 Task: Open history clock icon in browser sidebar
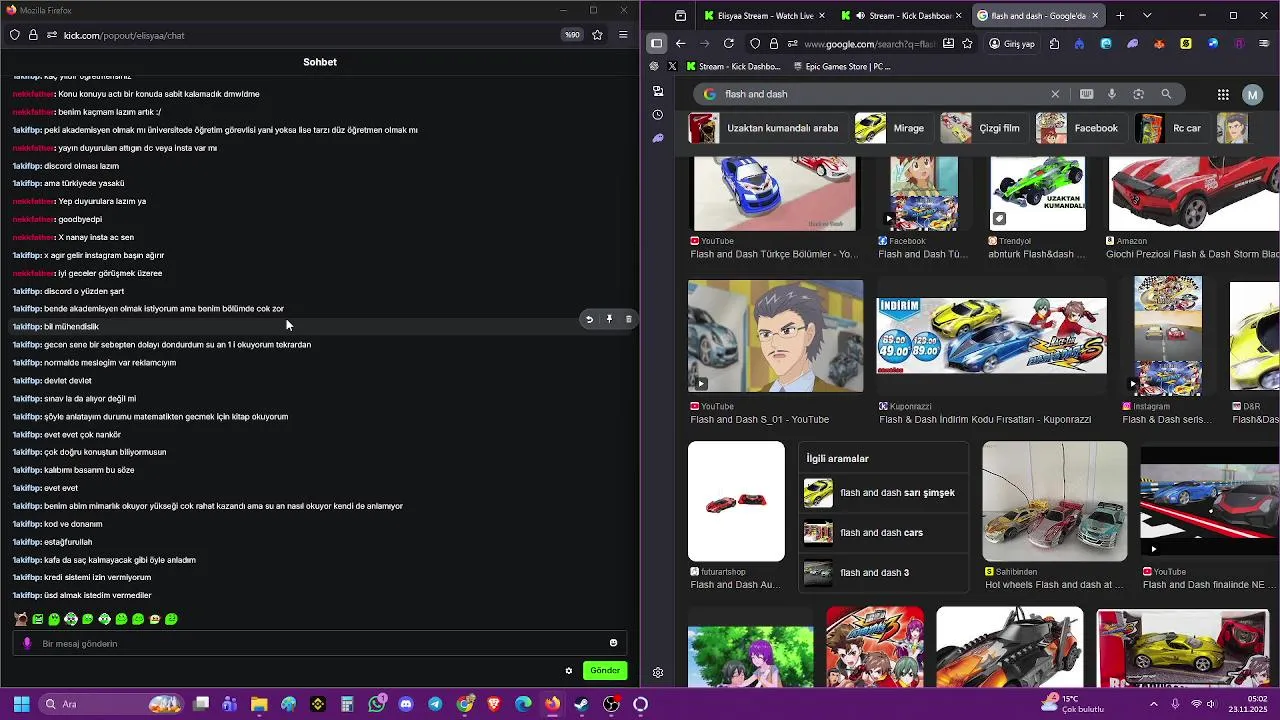(657, 115)
